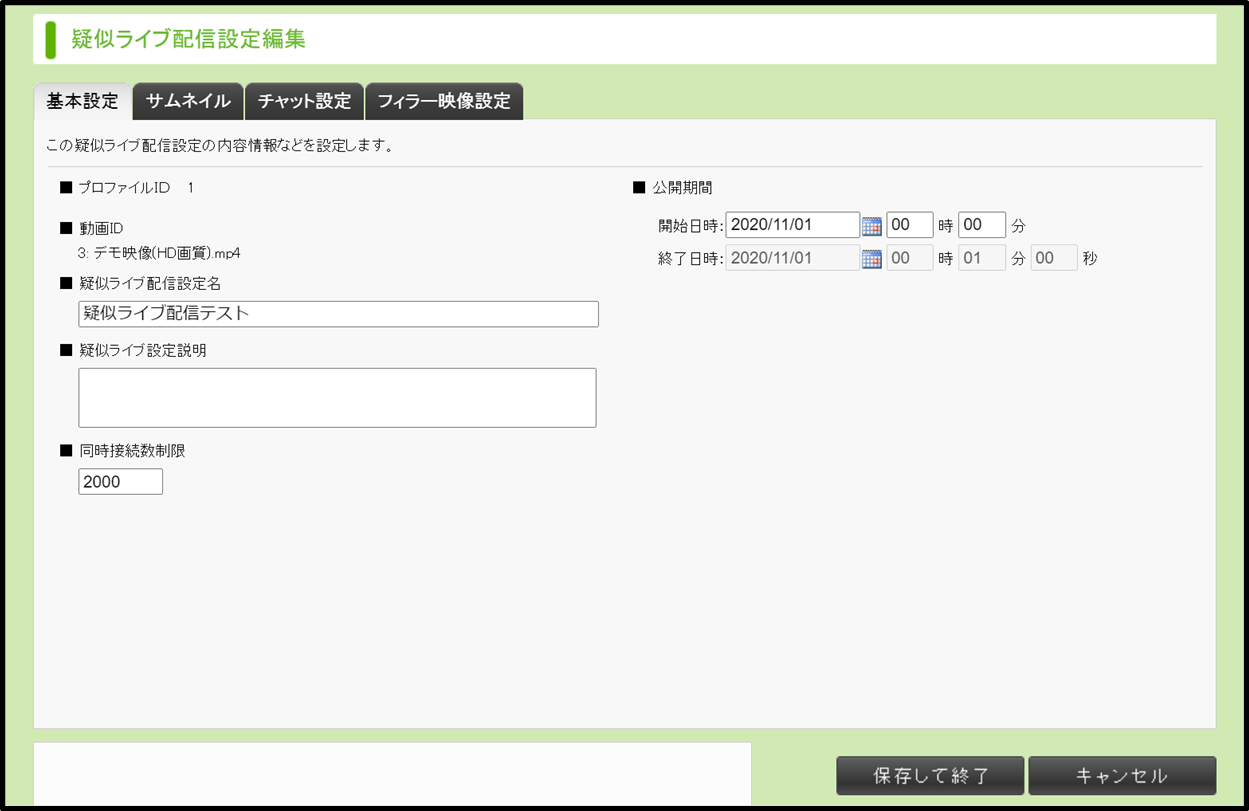Click the 動画ID label
Image resolution: width=1249 pixels, height=811 pixels.
click(101, 229)
